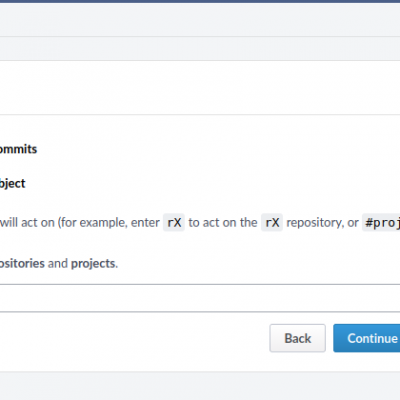The height and width of the screenshot is (400, 400).
Task: Focus the empty object name input field
Action: (200, 298)
